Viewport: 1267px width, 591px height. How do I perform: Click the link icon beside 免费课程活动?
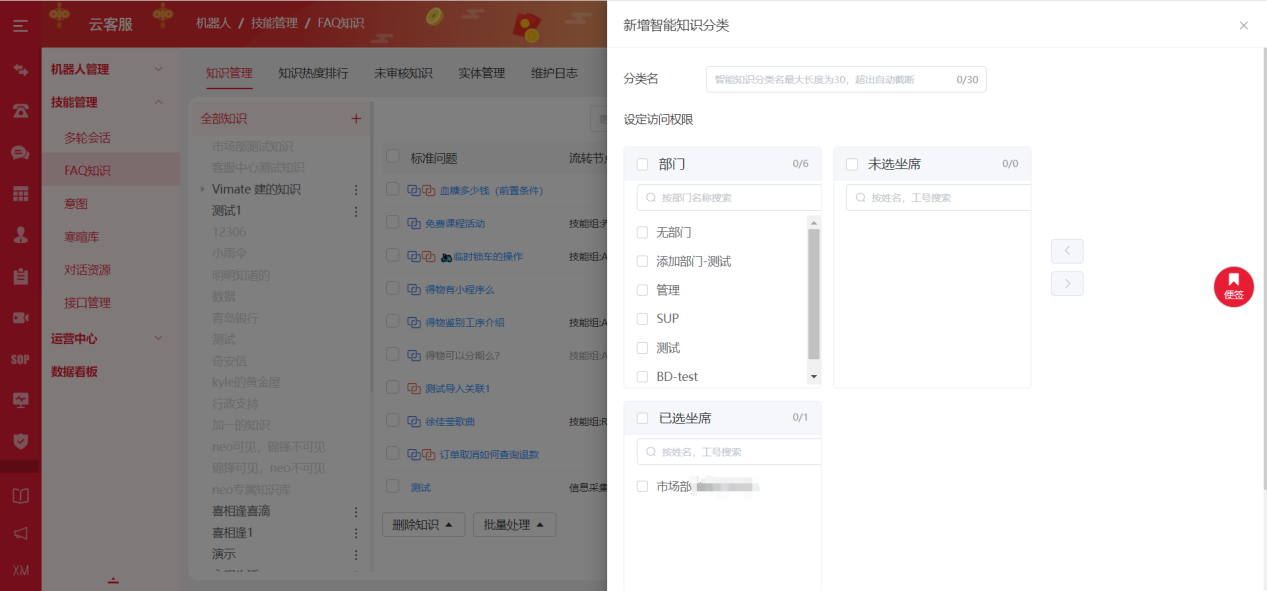[414, 224]
